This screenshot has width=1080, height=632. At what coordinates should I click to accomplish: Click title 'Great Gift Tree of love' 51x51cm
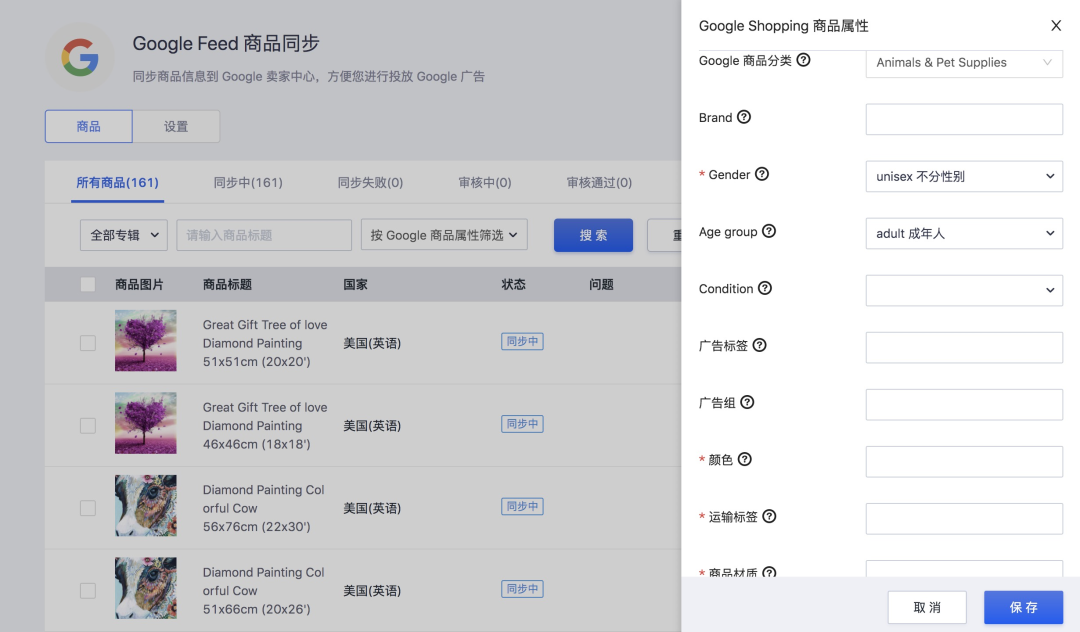265,343
